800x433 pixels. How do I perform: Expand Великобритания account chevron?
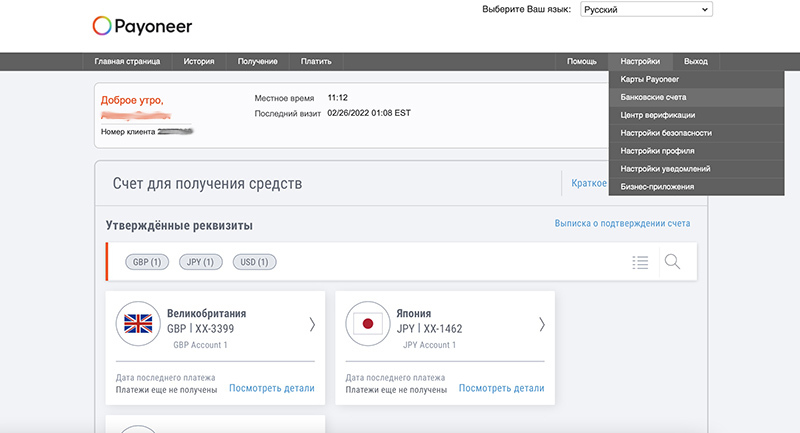(312, 324)
